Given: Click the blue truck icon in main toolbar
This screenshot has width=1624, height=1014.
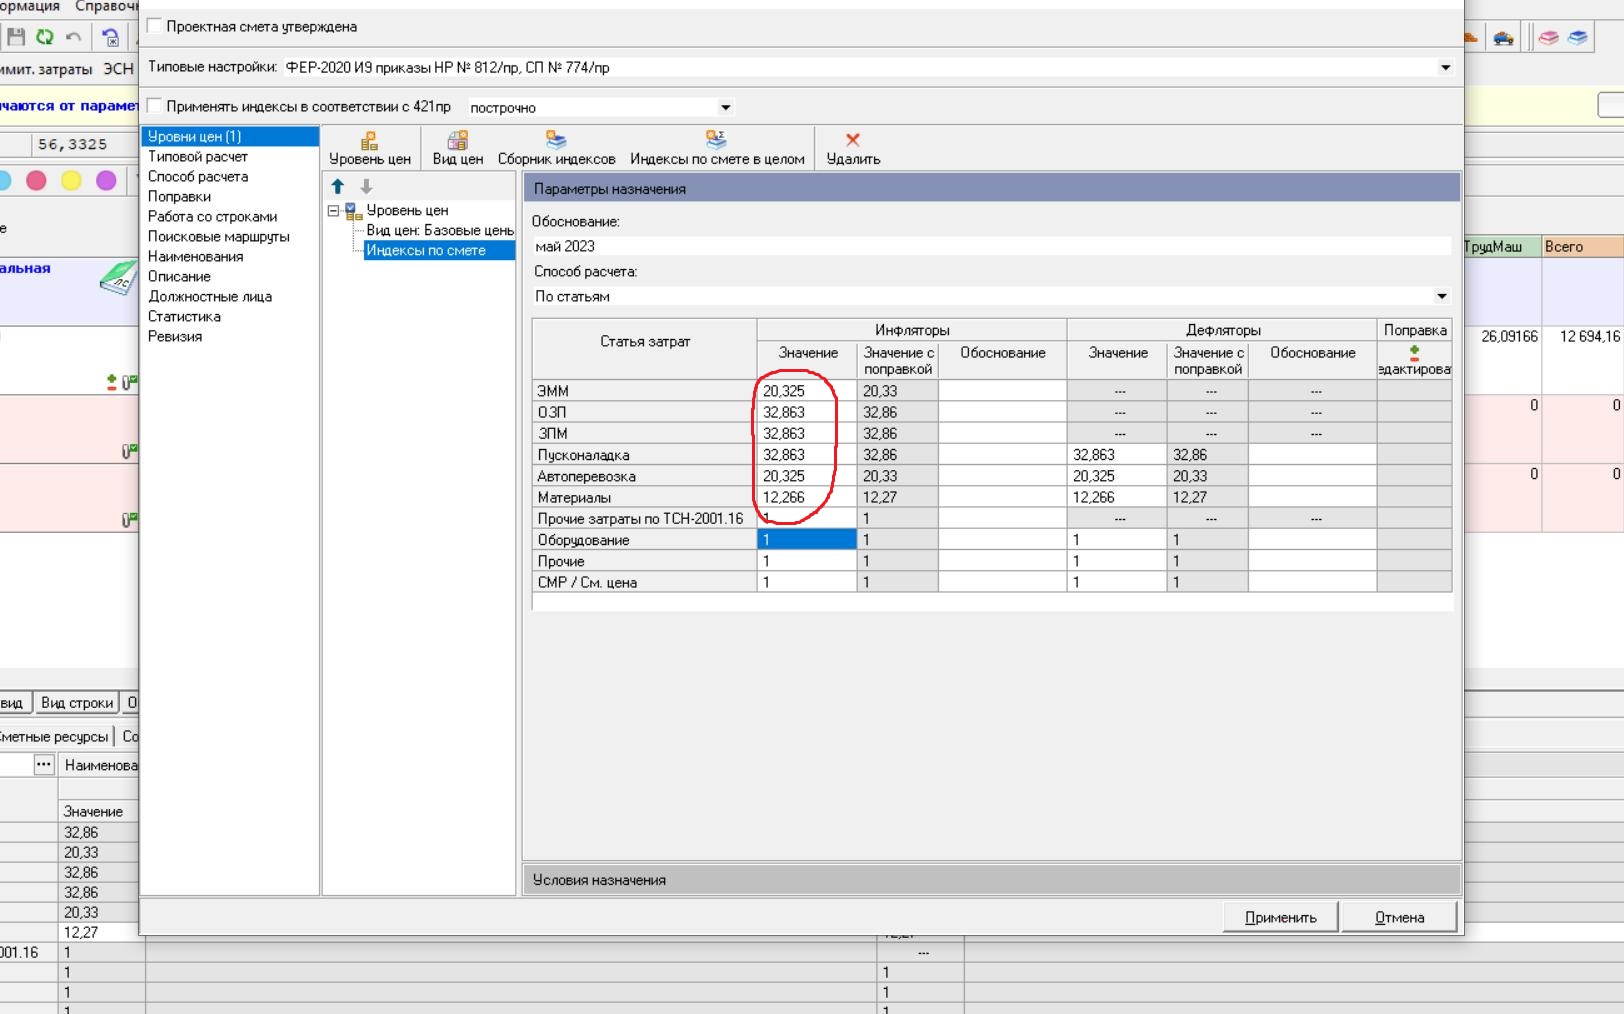Looking at the screenshot, I should [1503, 38].
